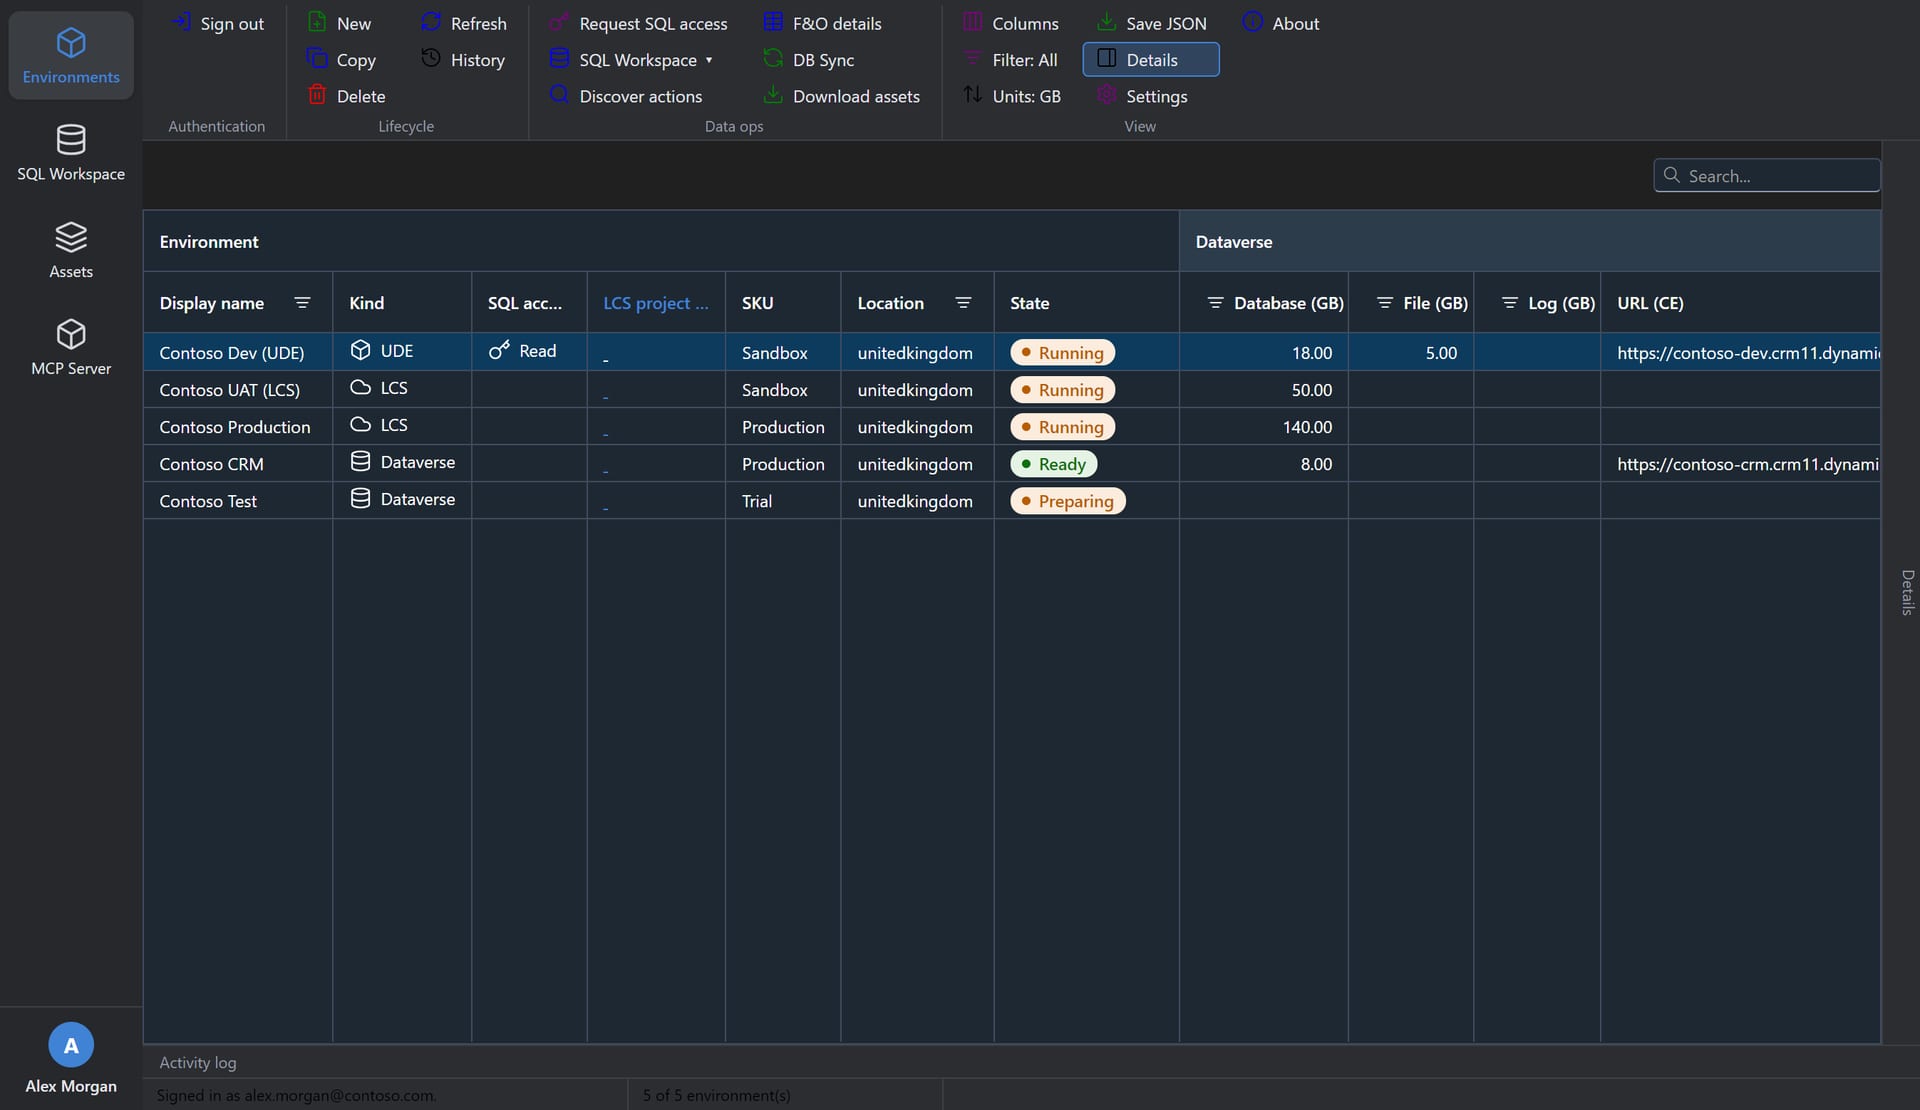This screenshot has width=1920, height=1110.
Task: Open Log (GB) column filter icon
Action: coord(1510,303)
